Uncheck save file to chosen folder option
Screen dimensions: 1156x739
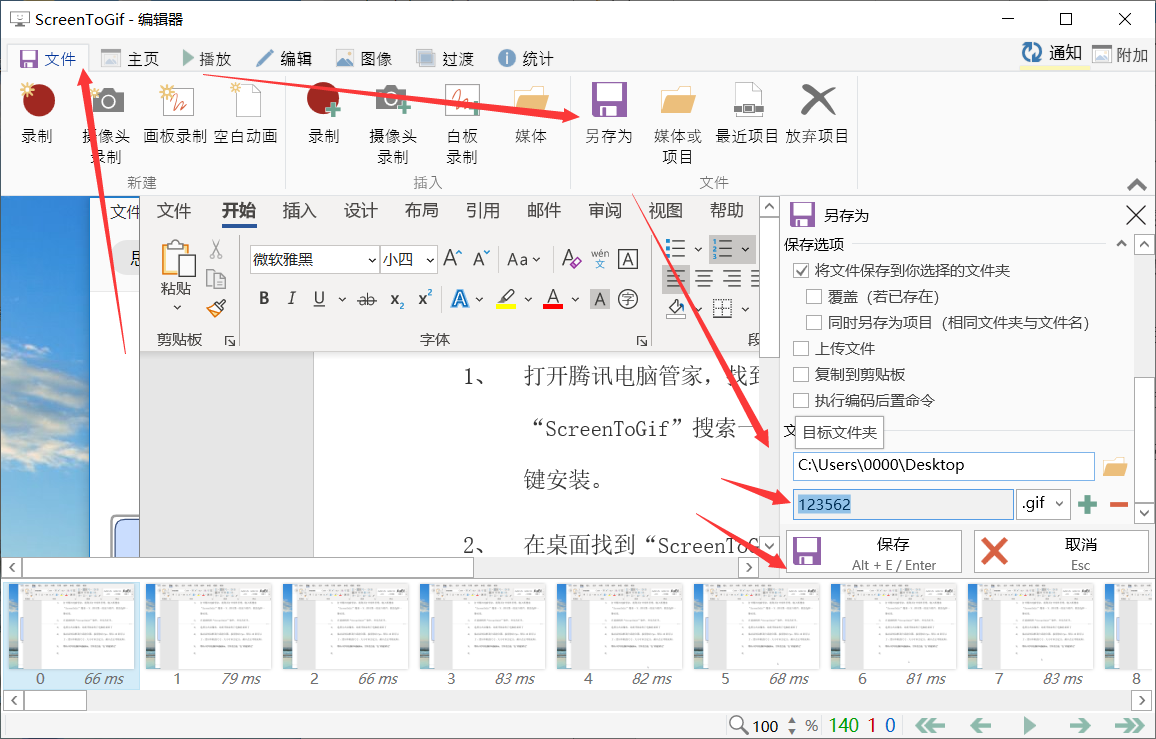point(801,271)
